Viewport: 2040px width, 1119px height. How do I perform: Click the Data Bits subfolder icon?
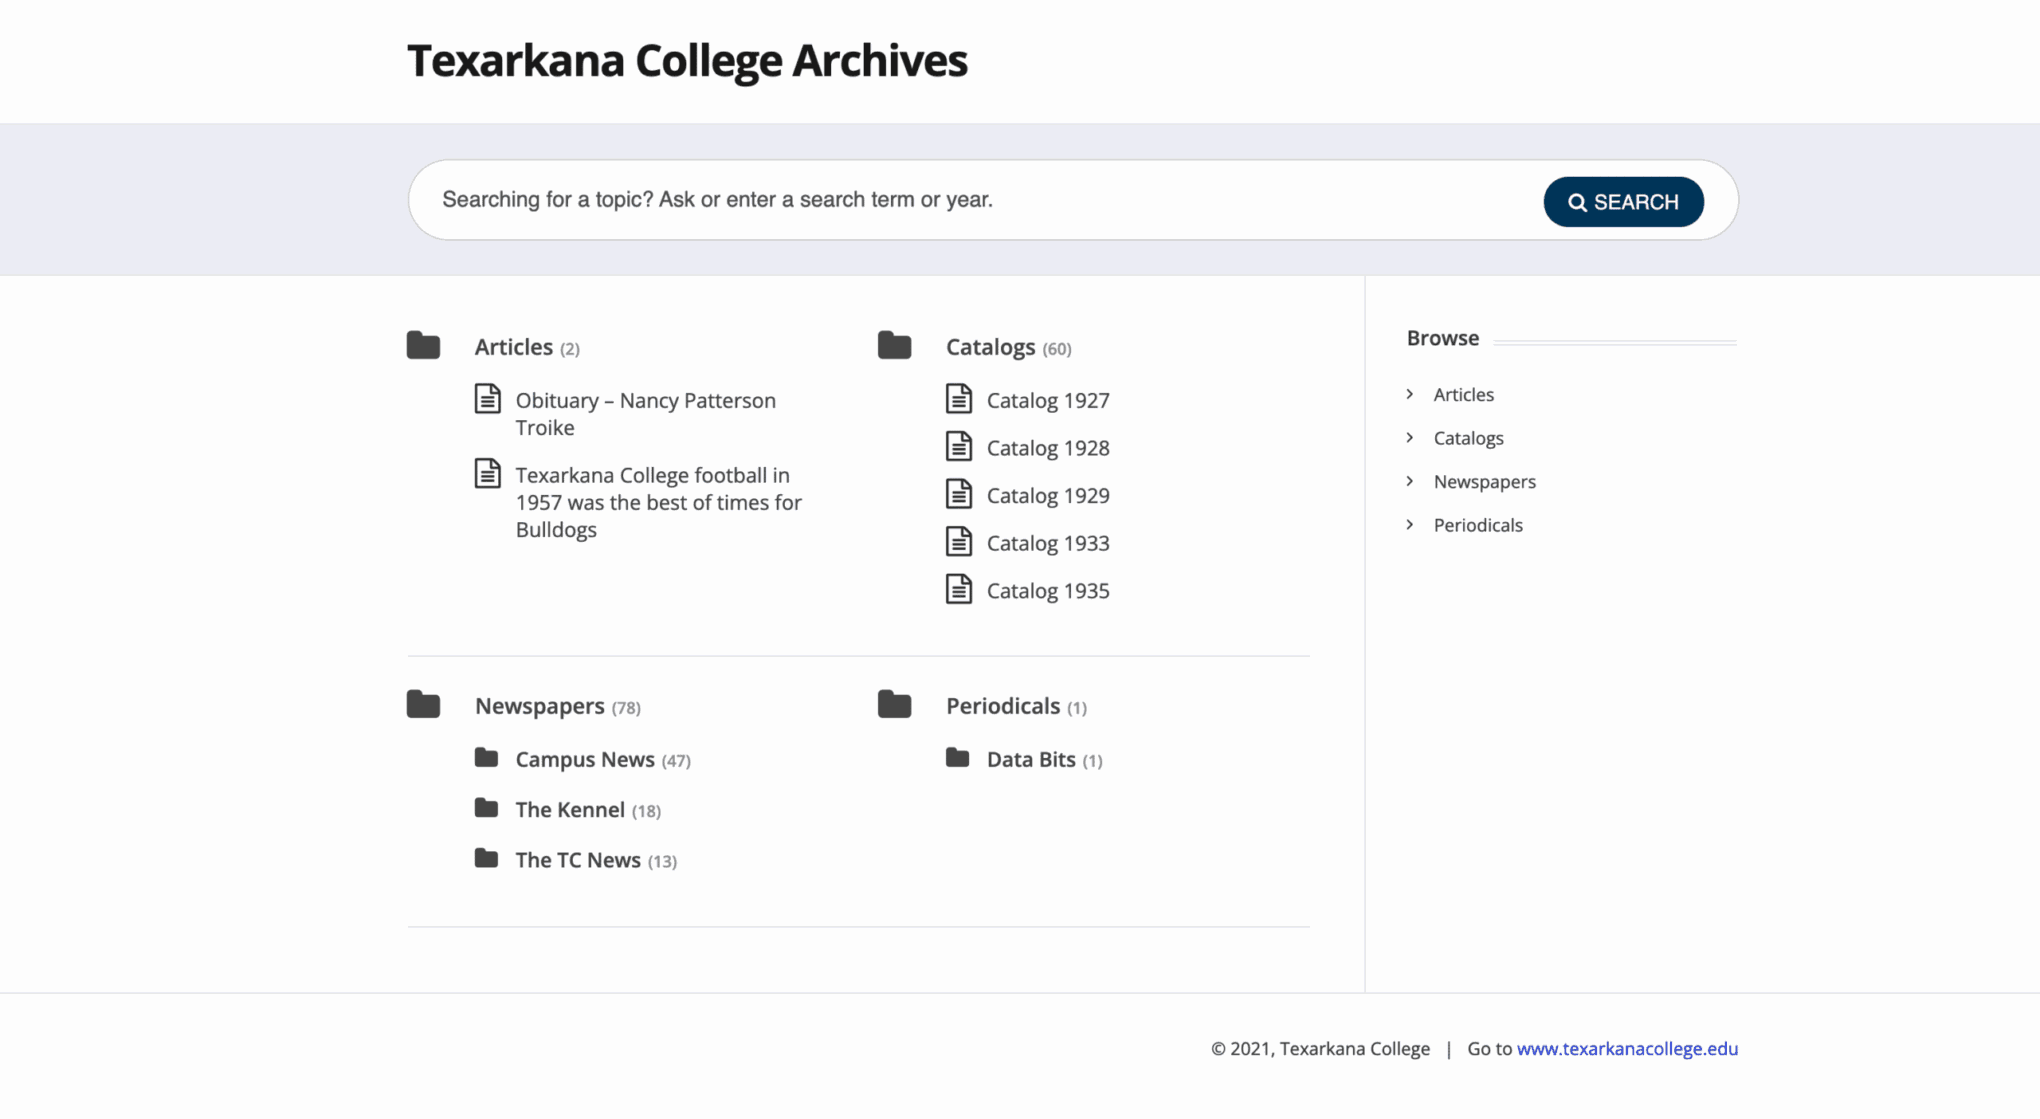[x=957, y=758]
